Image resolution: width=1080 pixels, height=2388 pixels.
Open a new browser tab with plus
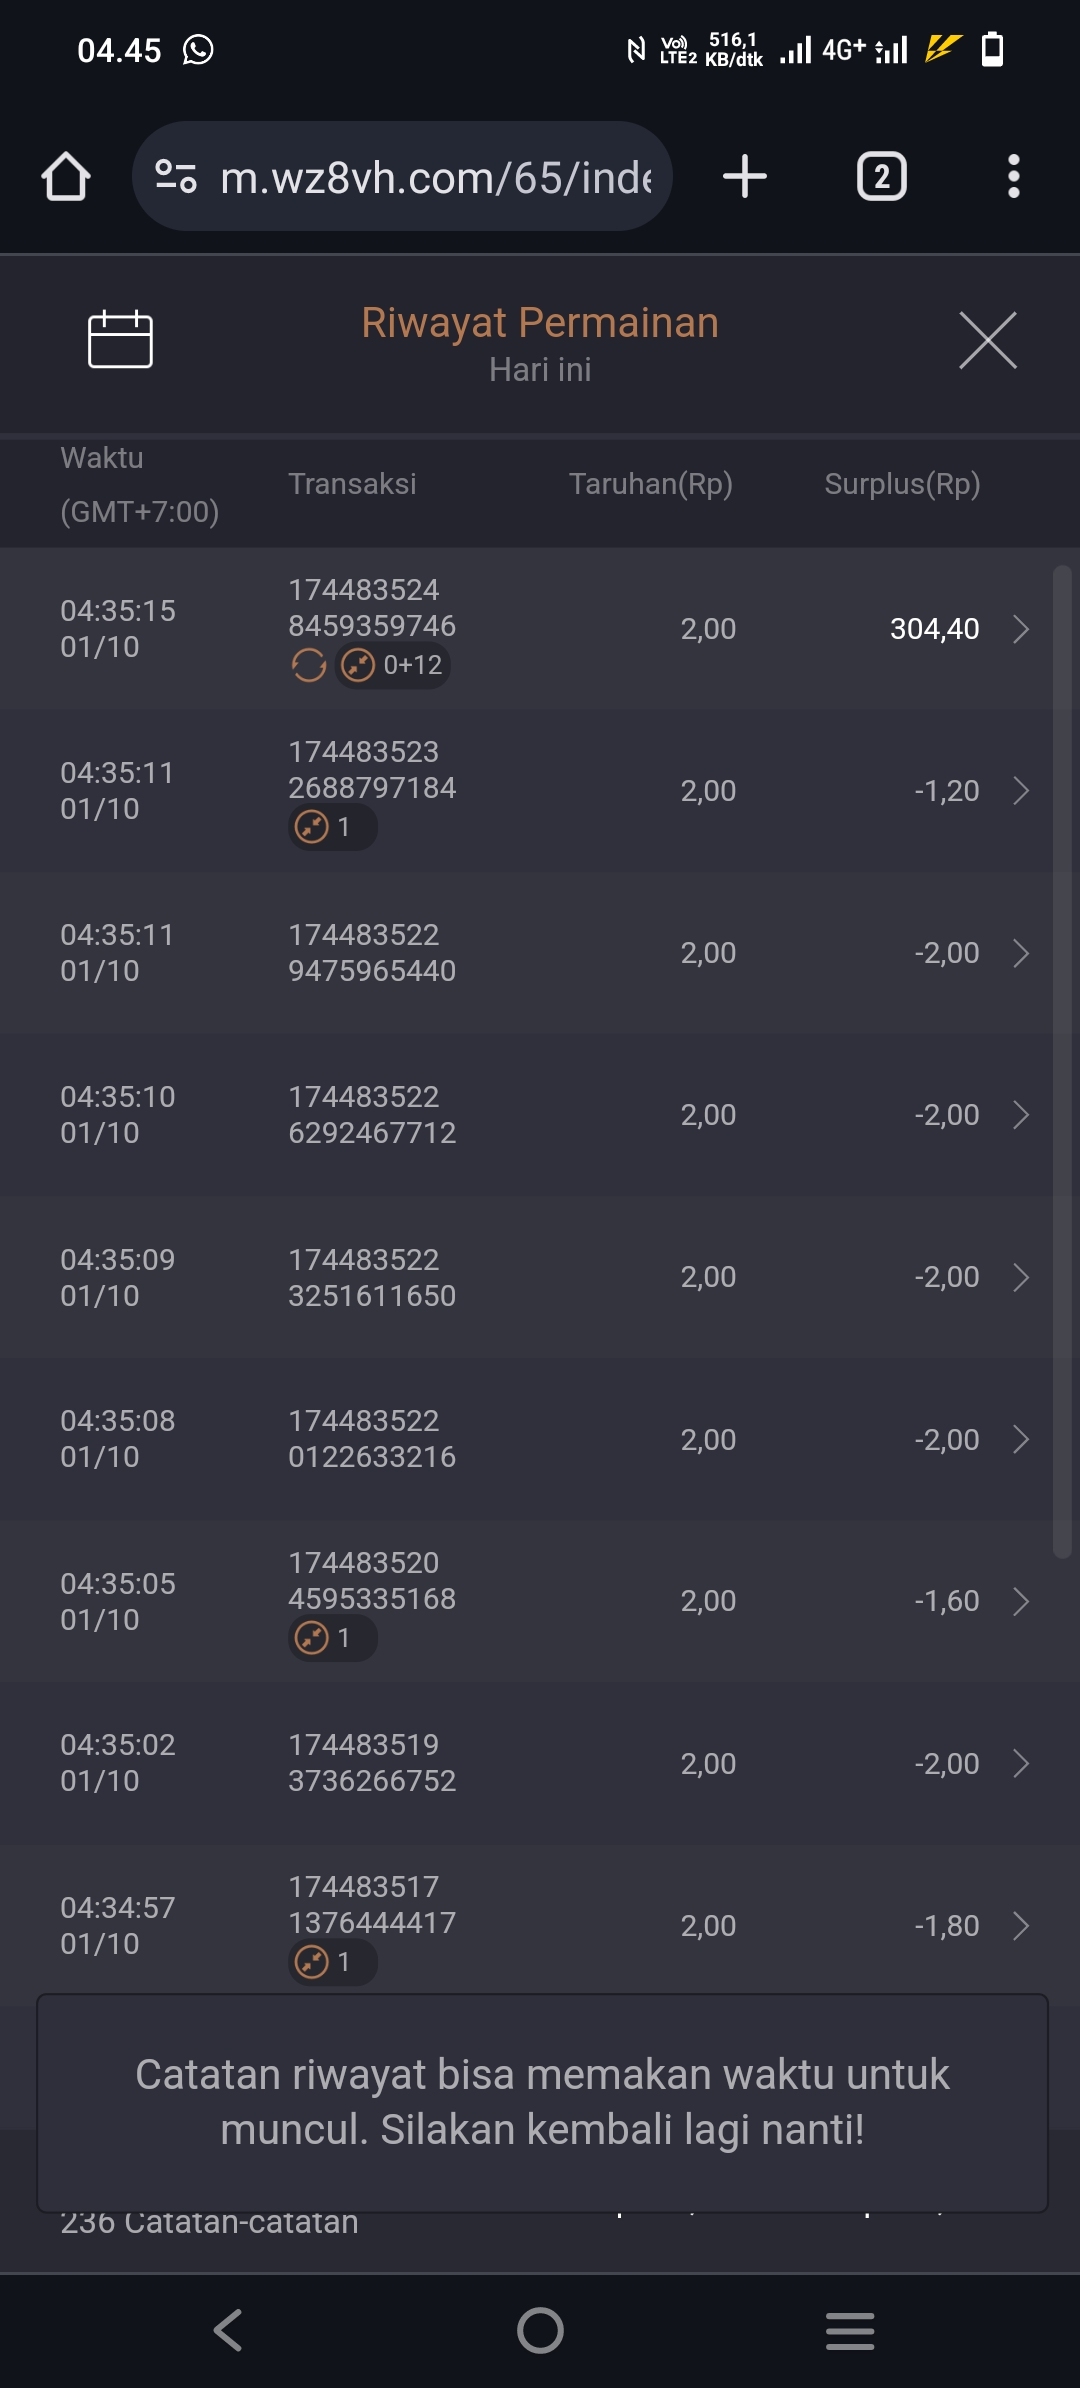pyautogui.click(x=744, y=177)
